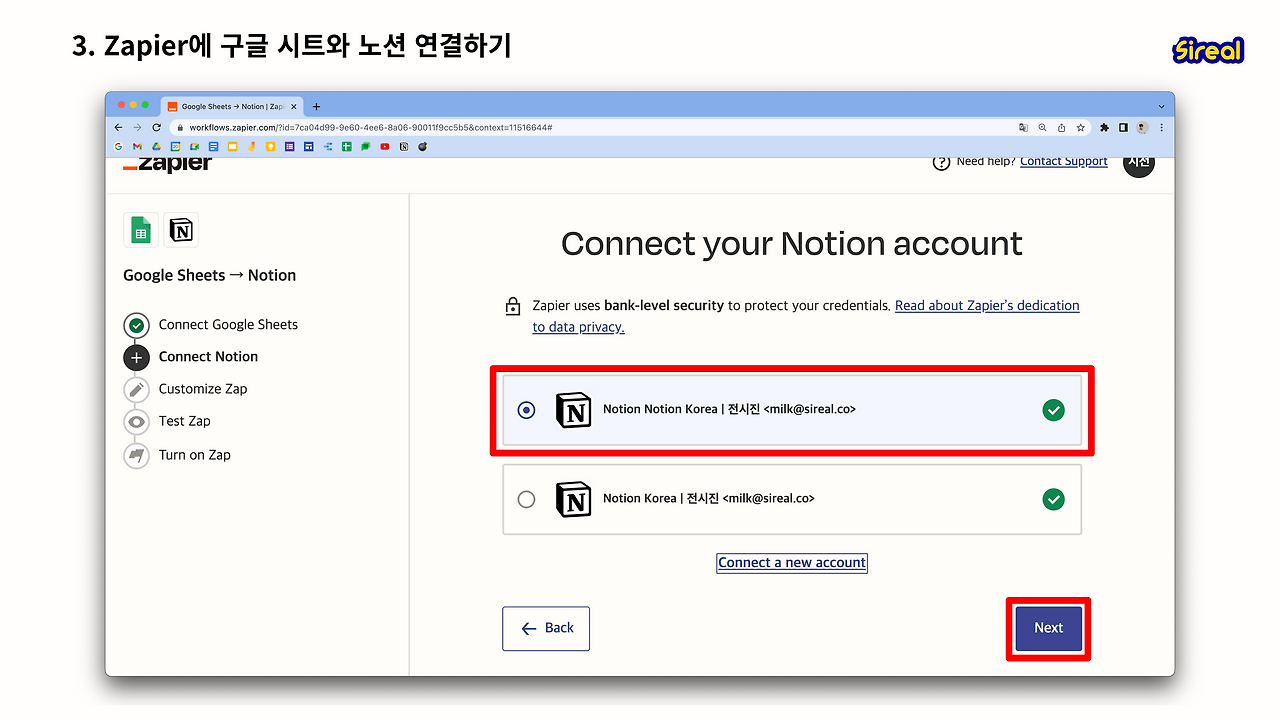Open the bomb-shaped bookmark icon
Image resolution: width=1280 pixels, height=720 pixels.
(423, 146)
